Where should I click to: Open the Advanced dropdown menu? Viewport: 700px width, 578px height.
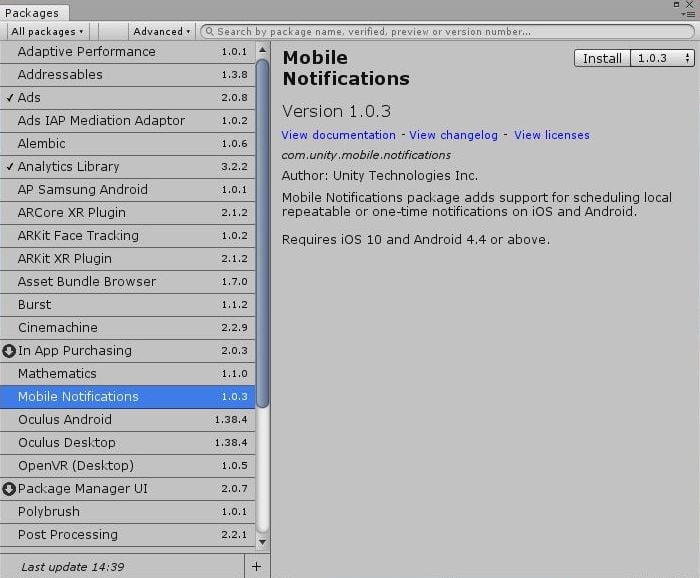[x=162, y=32]
